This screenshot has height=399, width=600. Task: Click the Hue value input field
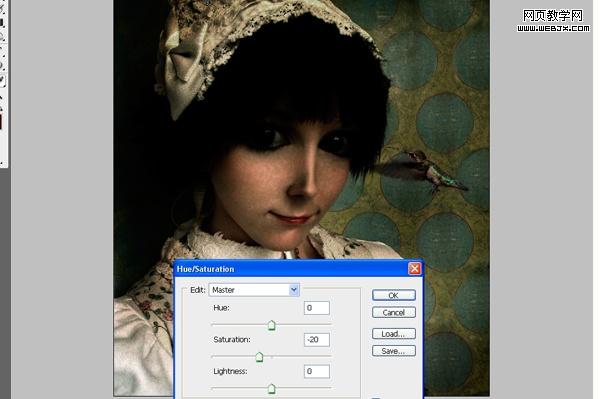pyautogui.click(x=316, y=308)
